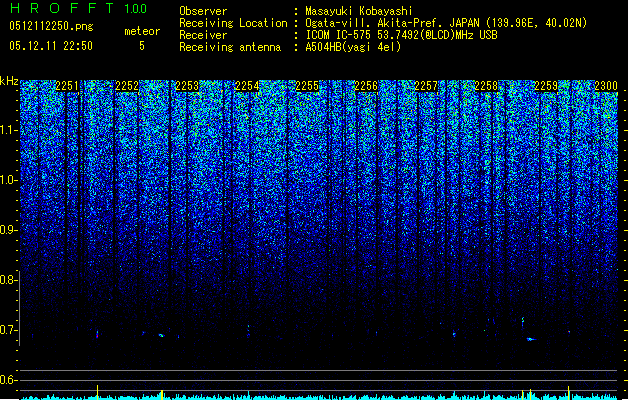Select the name Masayuki Kobayashi
The image size is (629, 400).
coord(359,11)
